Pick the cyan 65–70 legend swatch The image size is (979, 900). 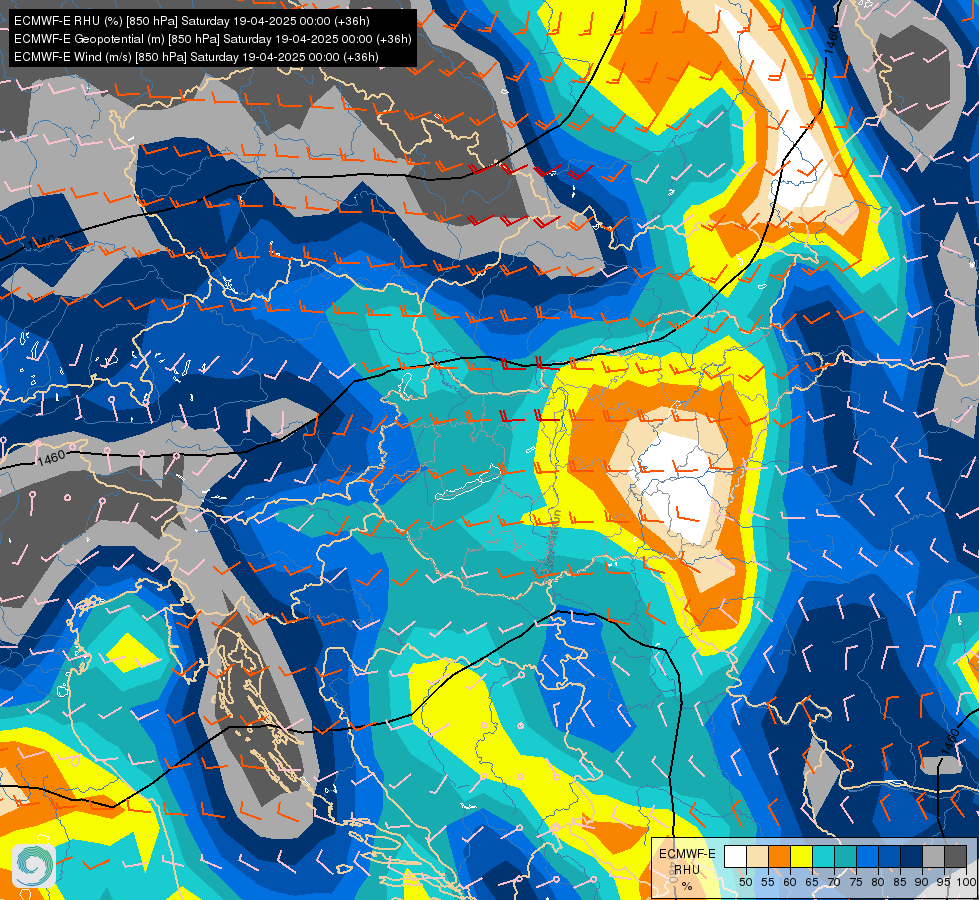824,856
